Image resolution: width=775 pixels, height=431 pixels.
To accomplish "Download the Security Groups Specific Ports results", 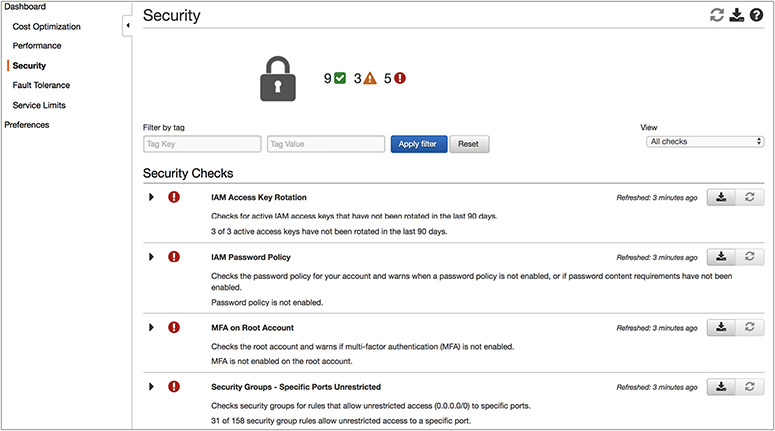I will click(x=721, y=386).
